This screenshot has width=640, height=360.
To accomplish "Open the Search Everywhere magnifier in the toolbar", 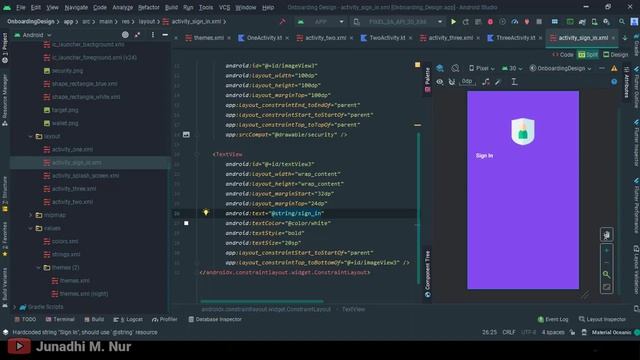I will [x=622, y=22].
